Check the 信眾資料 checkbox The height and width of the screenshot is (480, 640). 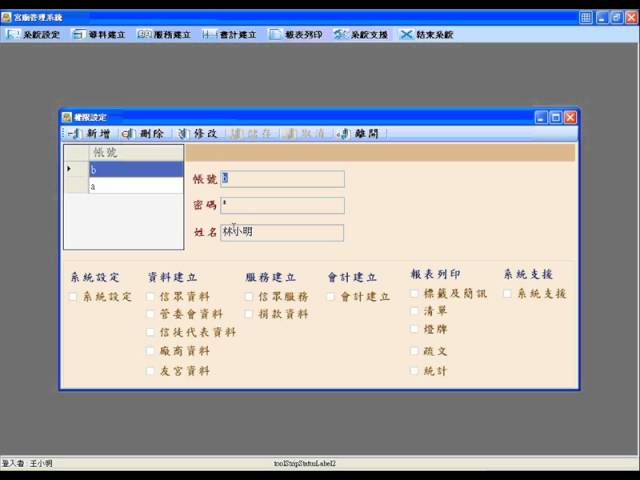[150, 297]
